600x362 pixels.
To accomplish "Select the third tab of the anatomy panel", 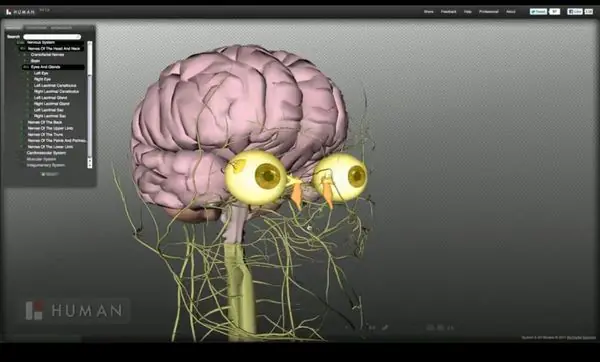I will pos(61,28).
